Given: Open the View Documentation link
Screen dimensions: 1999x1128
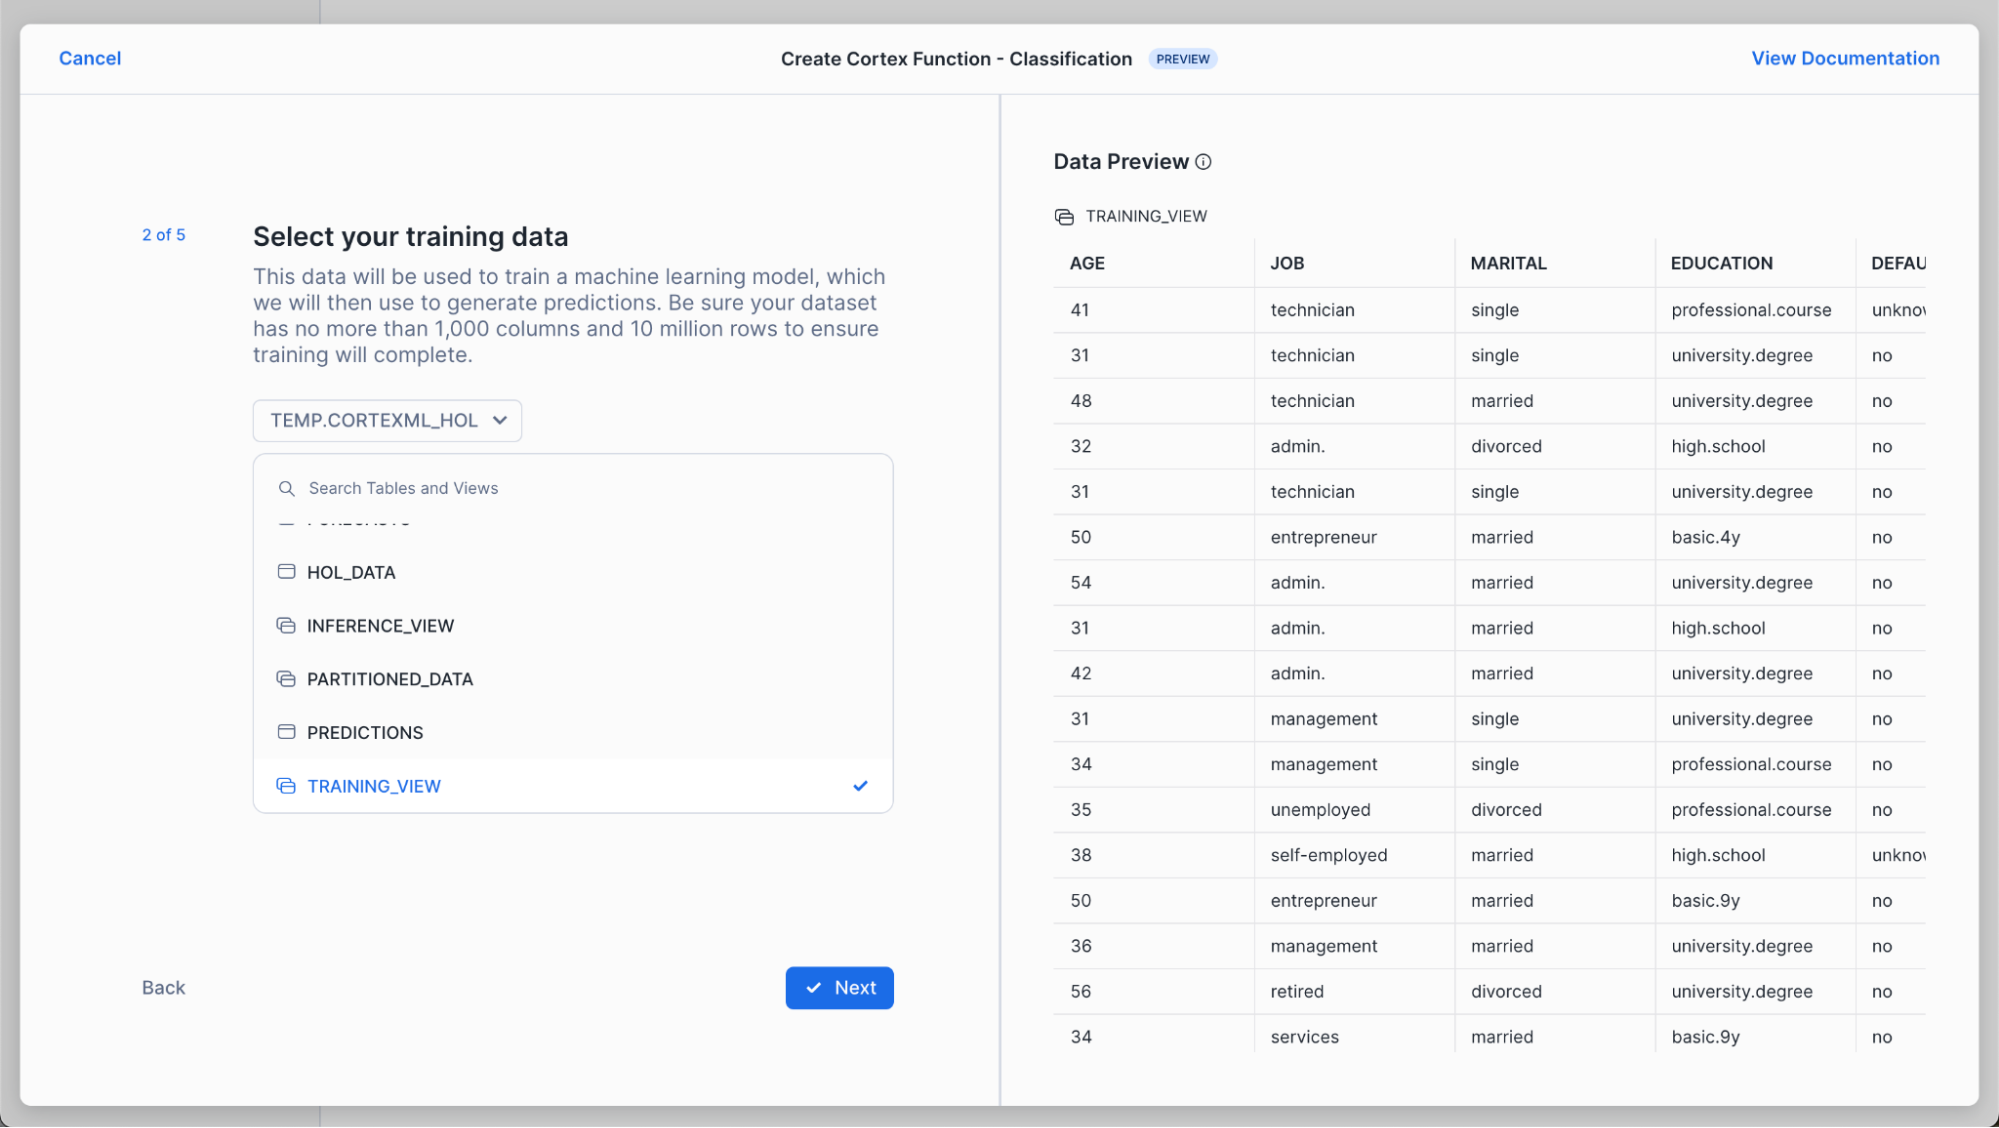Looking at the screenshot, I should 1844,58.
